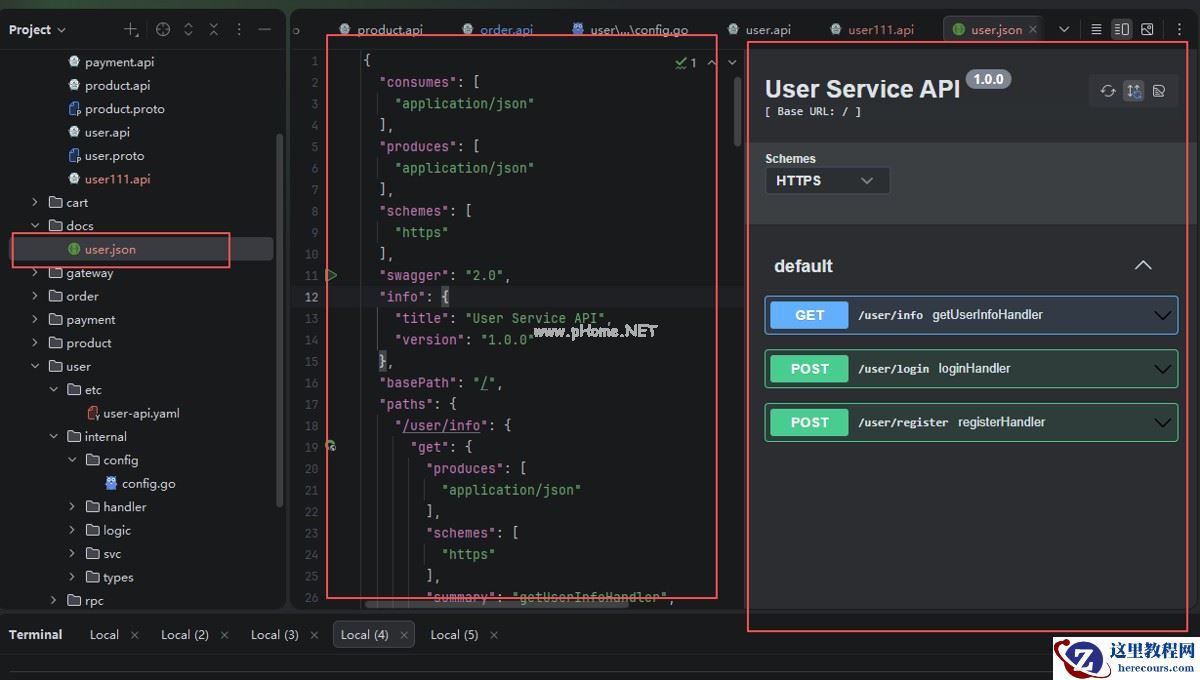Refresh the Swagger preview
This screenshot has height=680, width=1200.
click(1108, 91)
